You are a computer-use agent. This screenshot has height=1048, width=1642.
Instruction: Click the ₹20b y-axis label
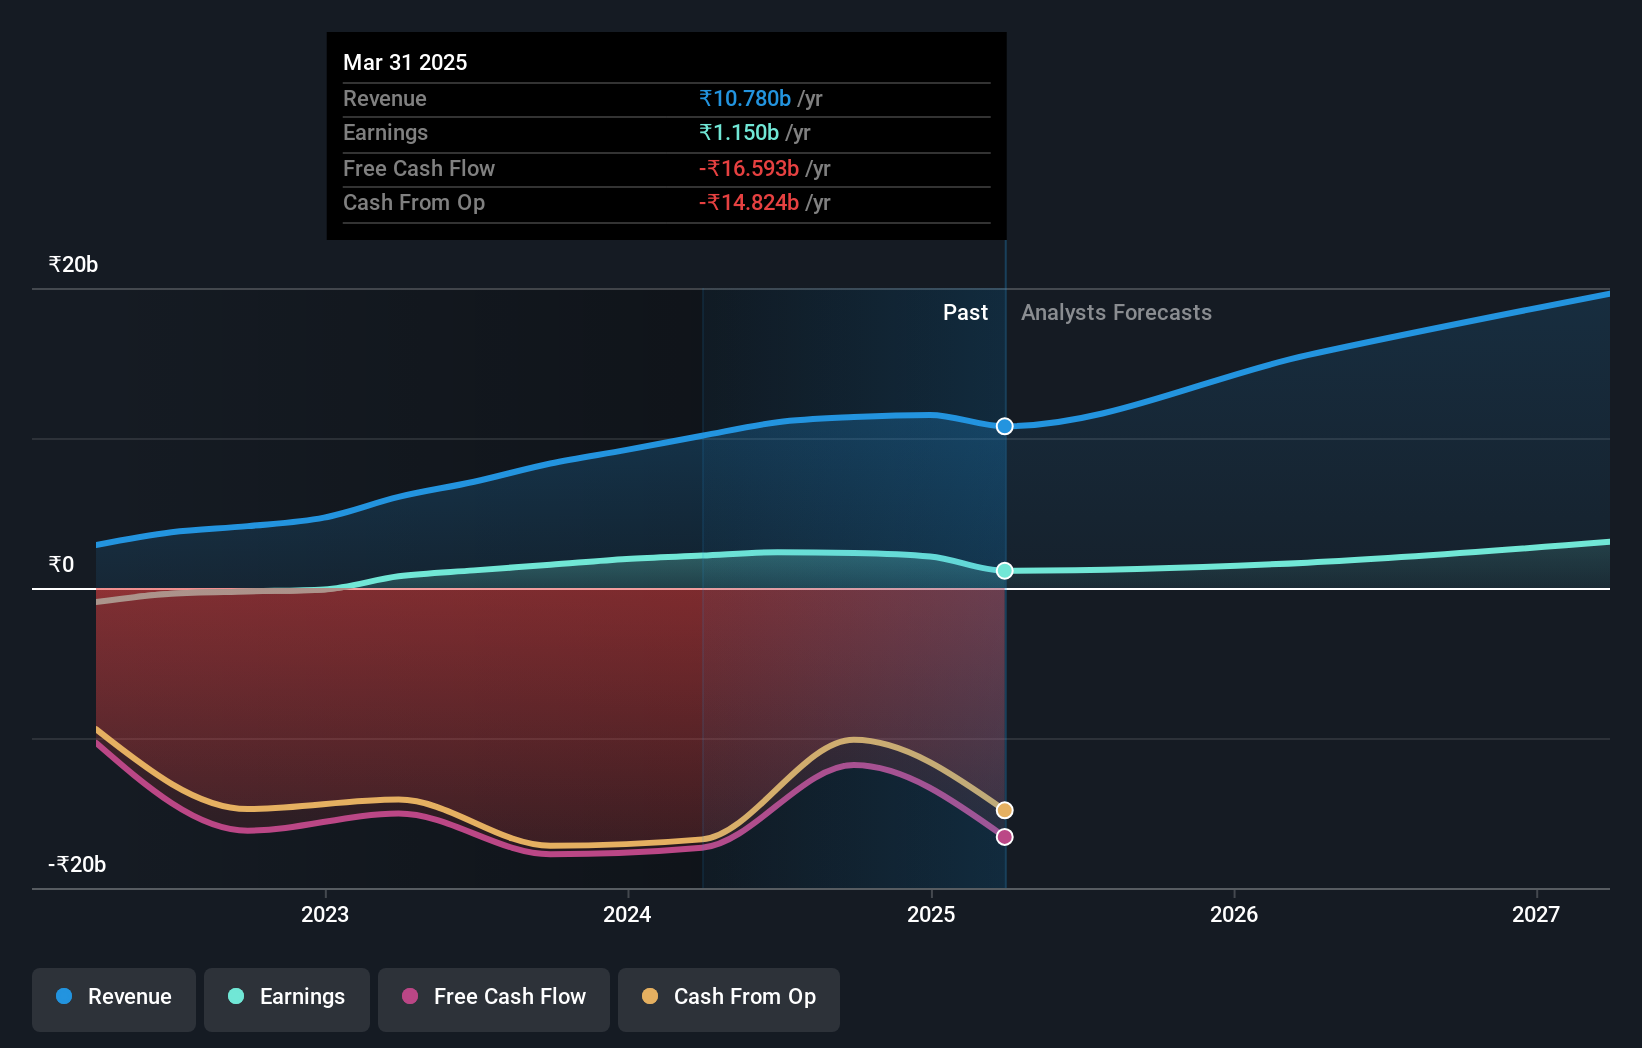click(73, 265)
